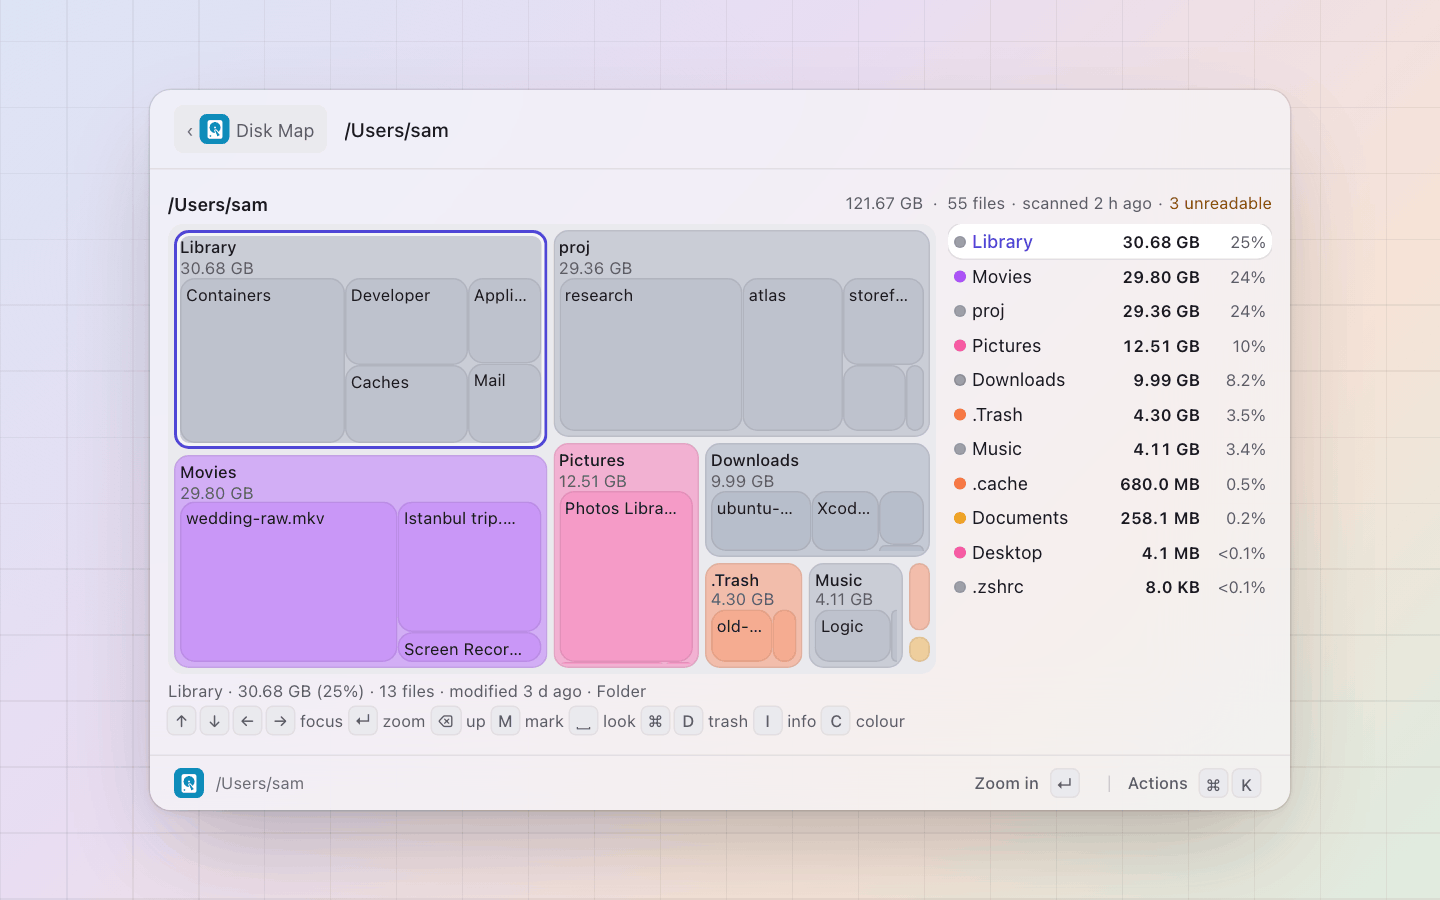This screenshot has height=900, width=1440.
Task: Click the down arrow key hint
Action: point(214,721)
